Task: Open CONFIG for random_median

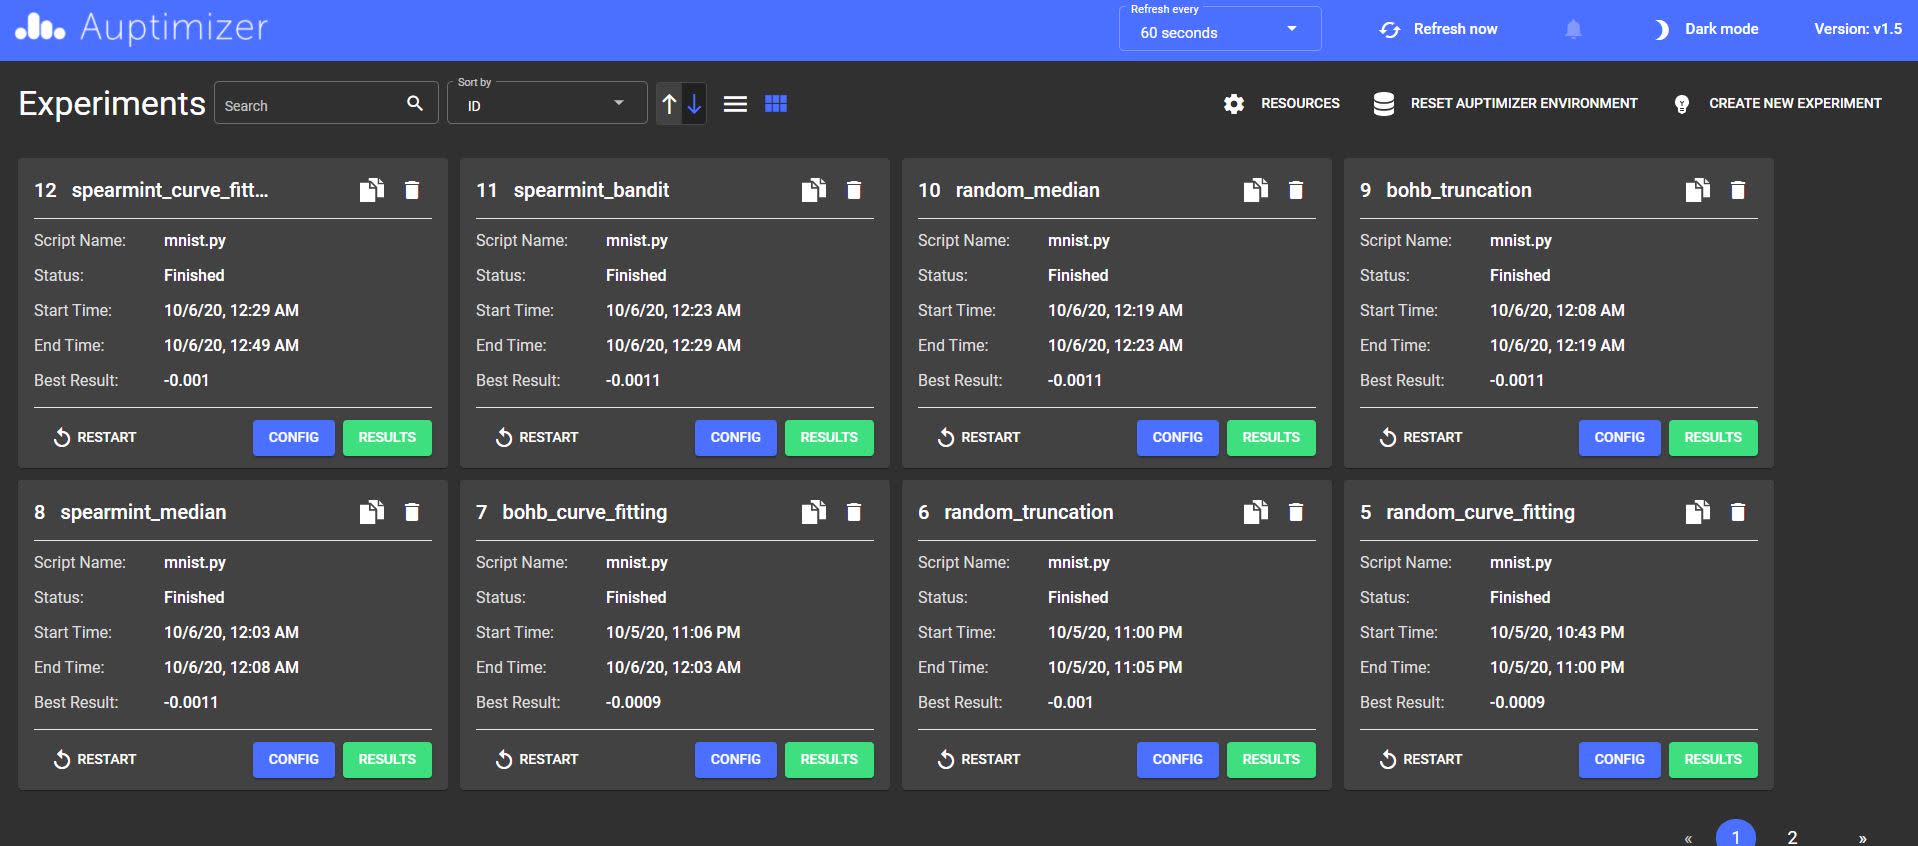Action: (1178, 438)
